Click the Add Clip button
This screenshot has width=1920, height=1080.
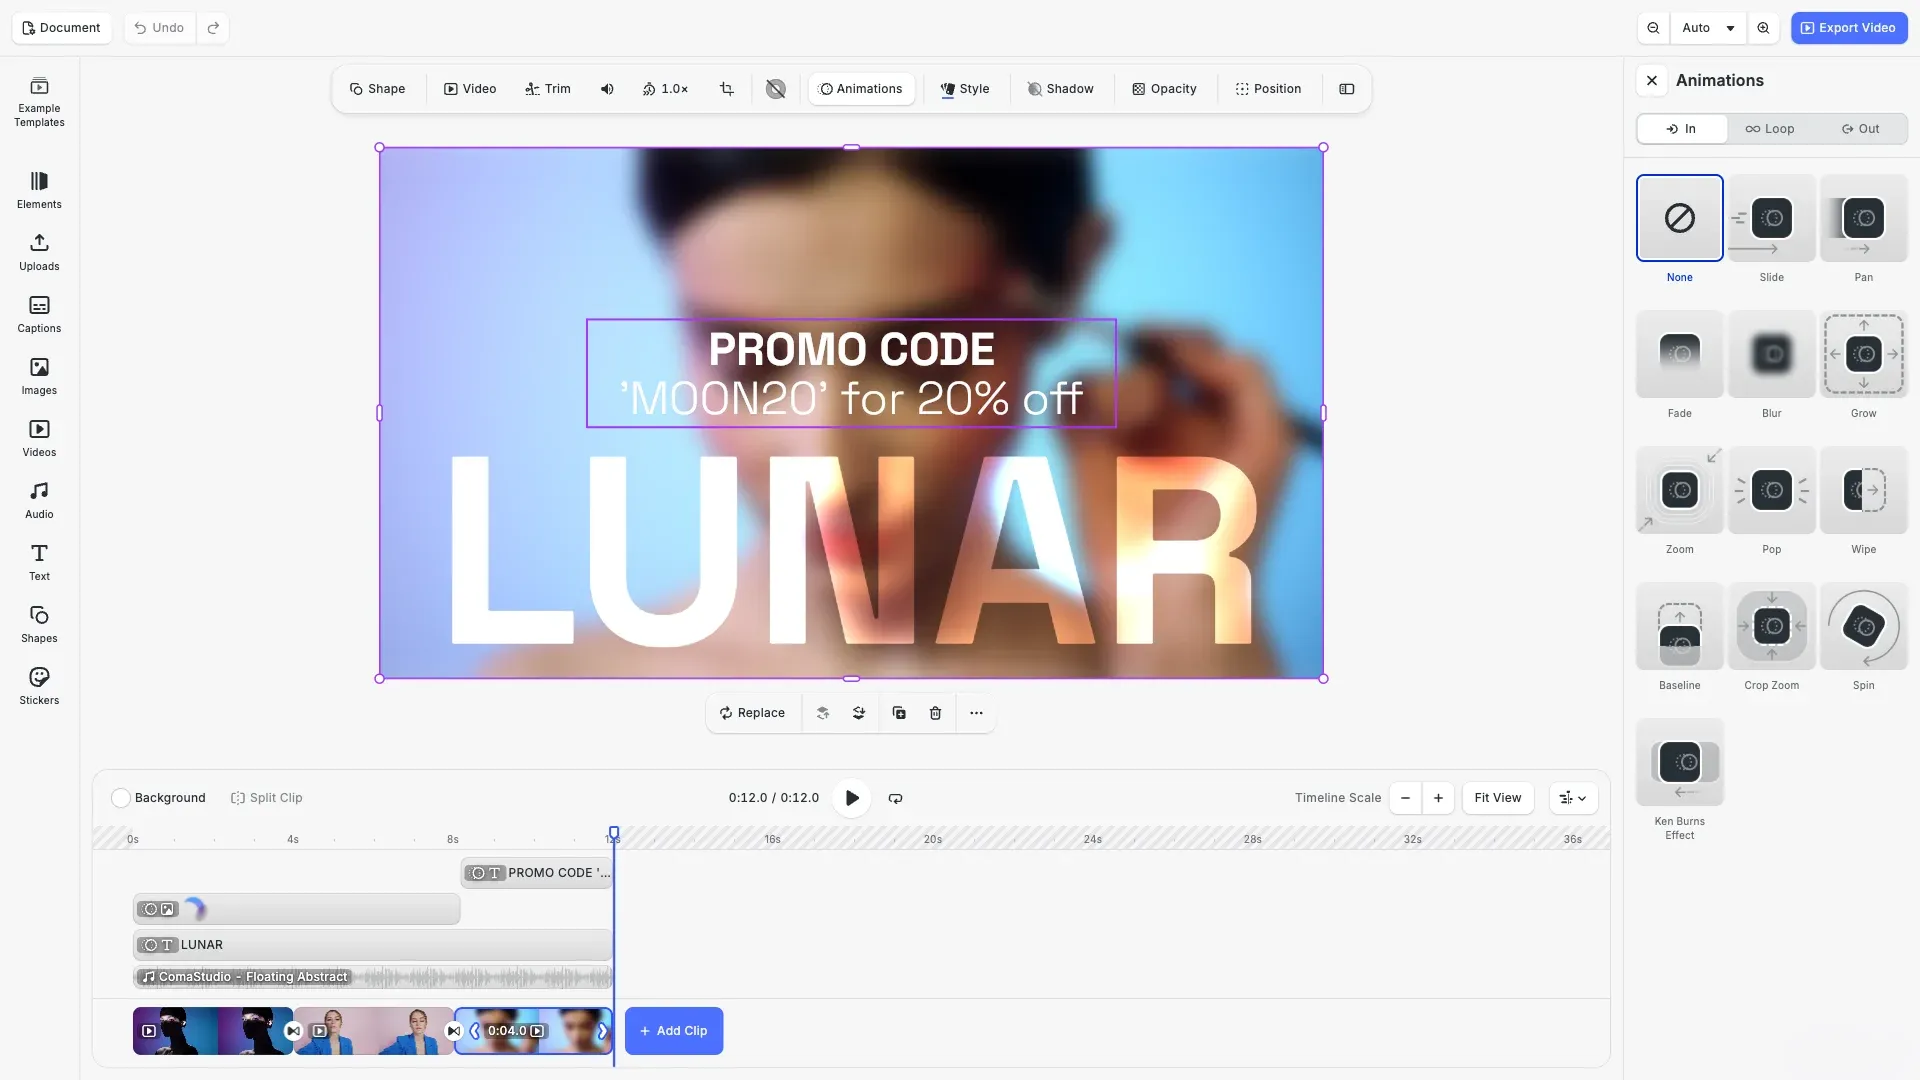[674, 1031]
